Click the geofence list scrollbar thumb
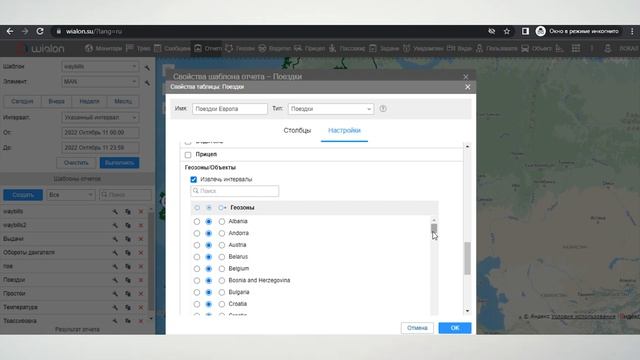This screenshot has height=360, width=640. coord(434,229)
